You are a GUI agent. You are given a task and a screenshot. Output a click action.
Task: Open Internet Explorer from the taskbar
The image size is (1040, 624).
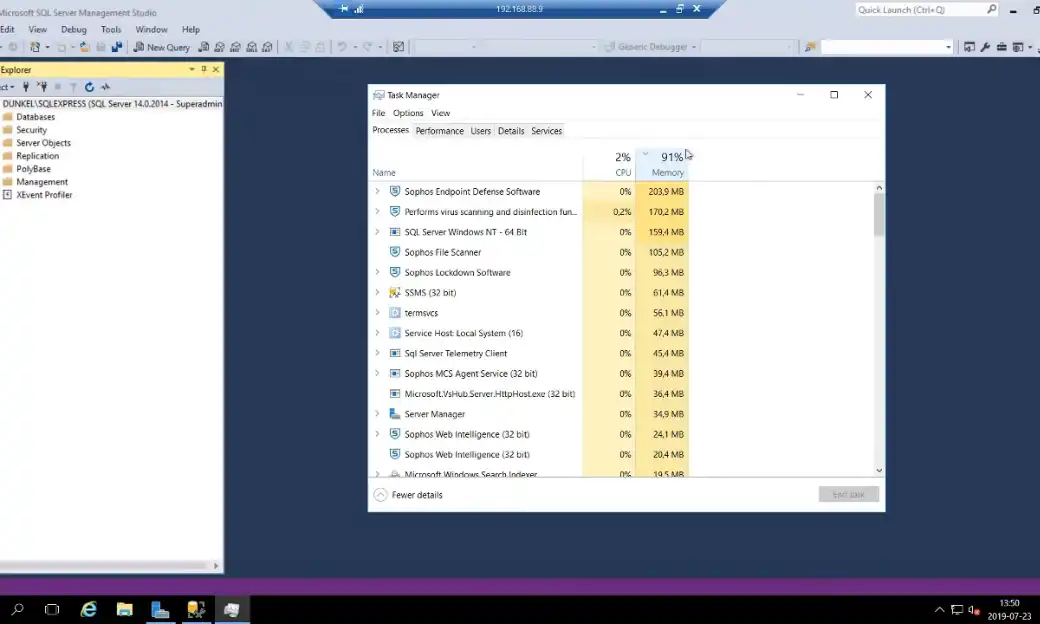(x=88, y=609)
